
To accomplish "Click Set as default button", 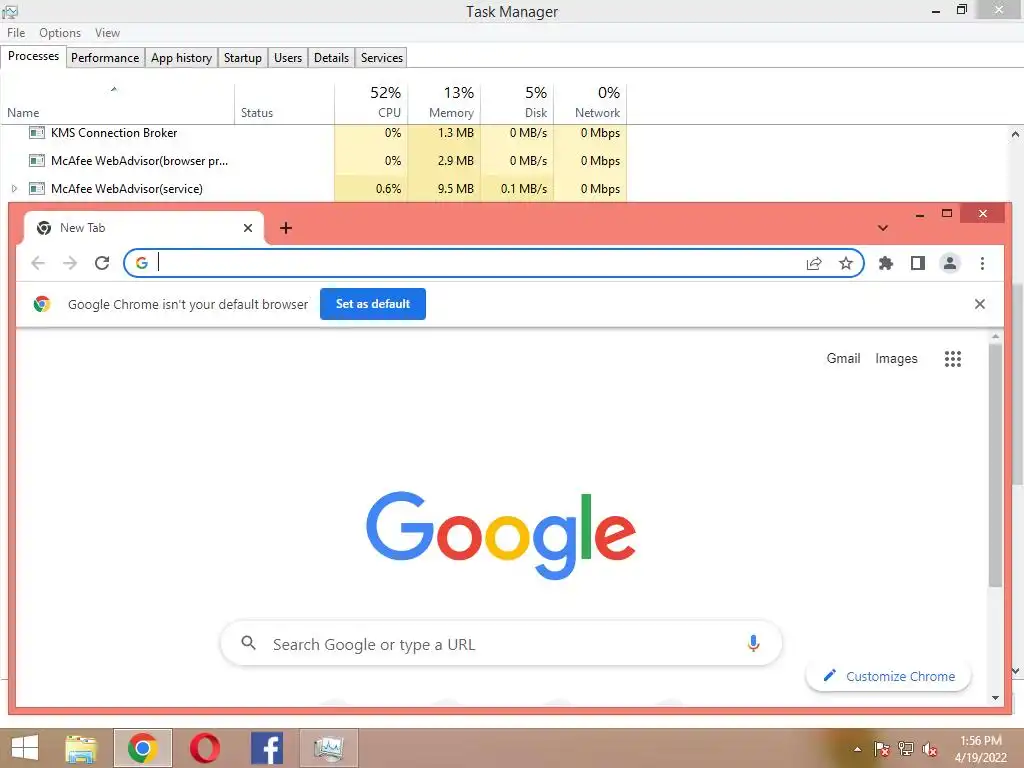I will click(x=373, y=304).
